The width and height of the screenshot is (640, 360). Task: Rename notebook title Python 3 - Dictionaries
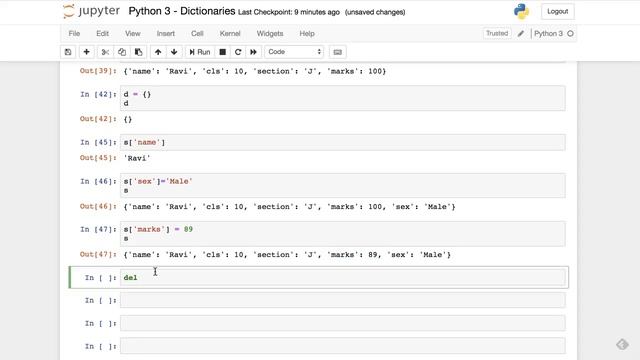coord(182,11)
